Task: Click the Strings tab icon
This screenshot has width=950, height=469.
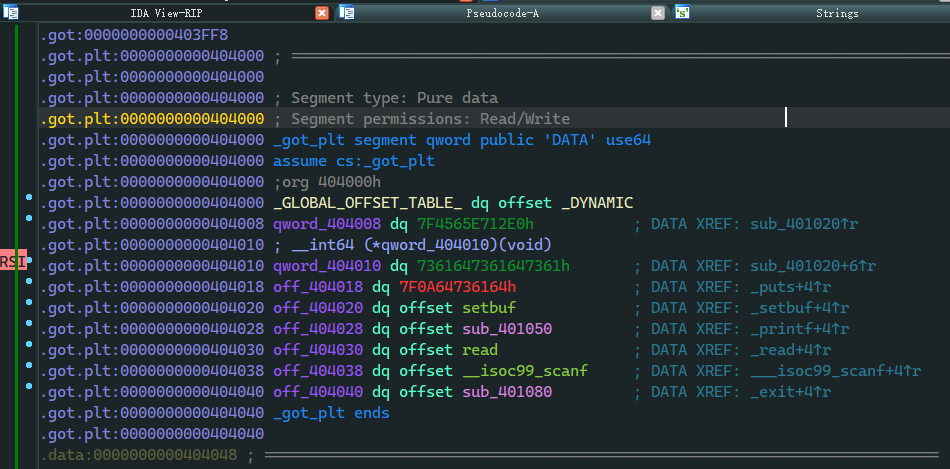Action: (x=682, y=13)
